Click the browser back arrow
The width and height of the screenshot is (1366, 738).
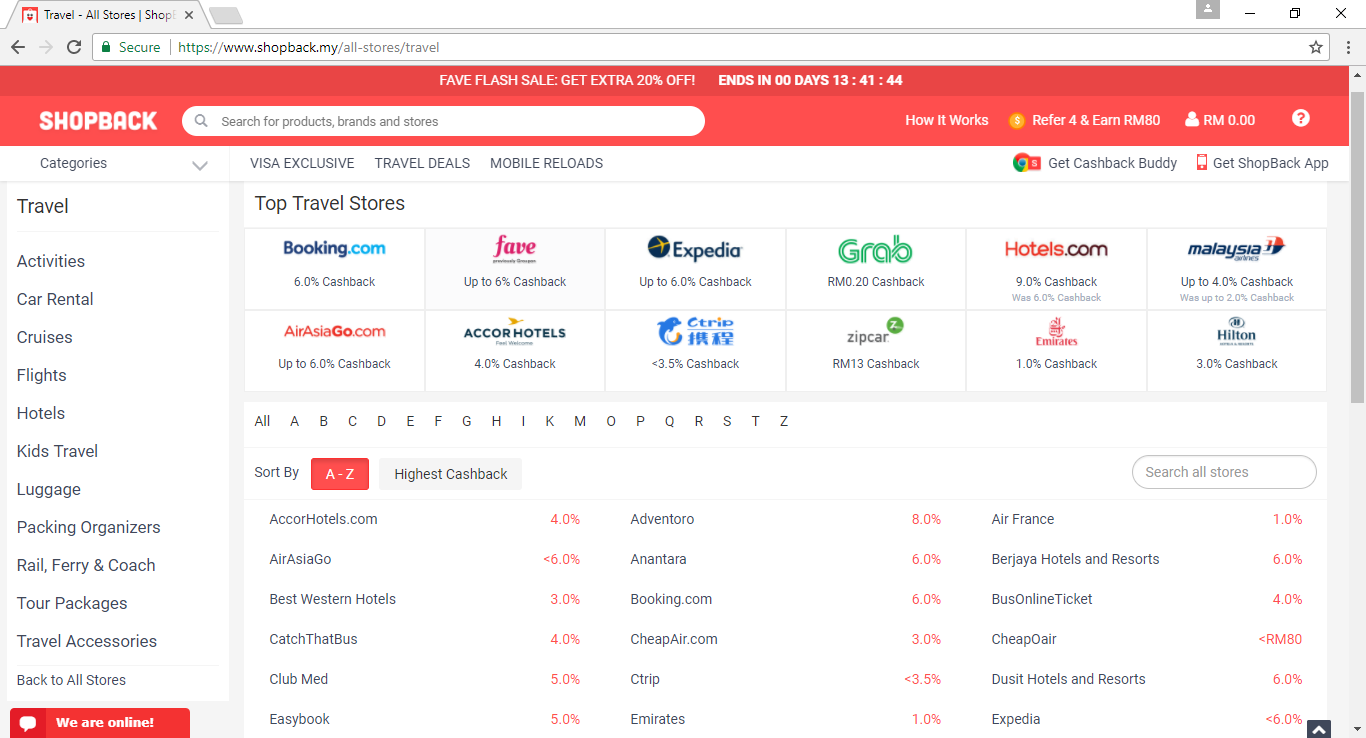click(x=18, y=47)
